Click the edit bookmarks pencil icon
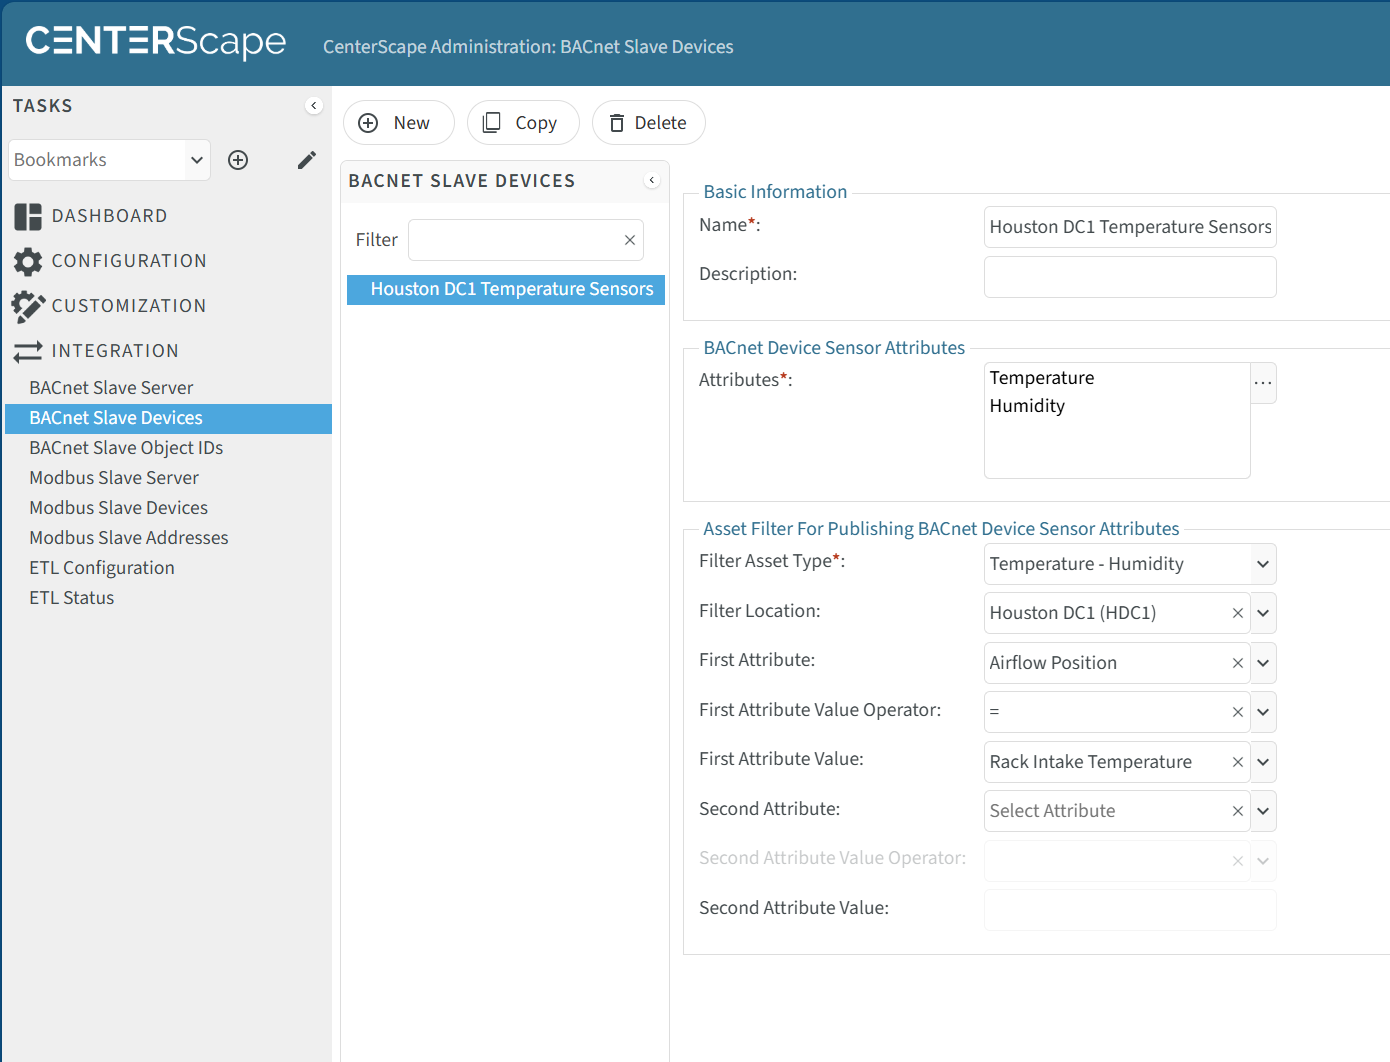The width and height of the screenshot is (1390, 1062). point(307,160)
